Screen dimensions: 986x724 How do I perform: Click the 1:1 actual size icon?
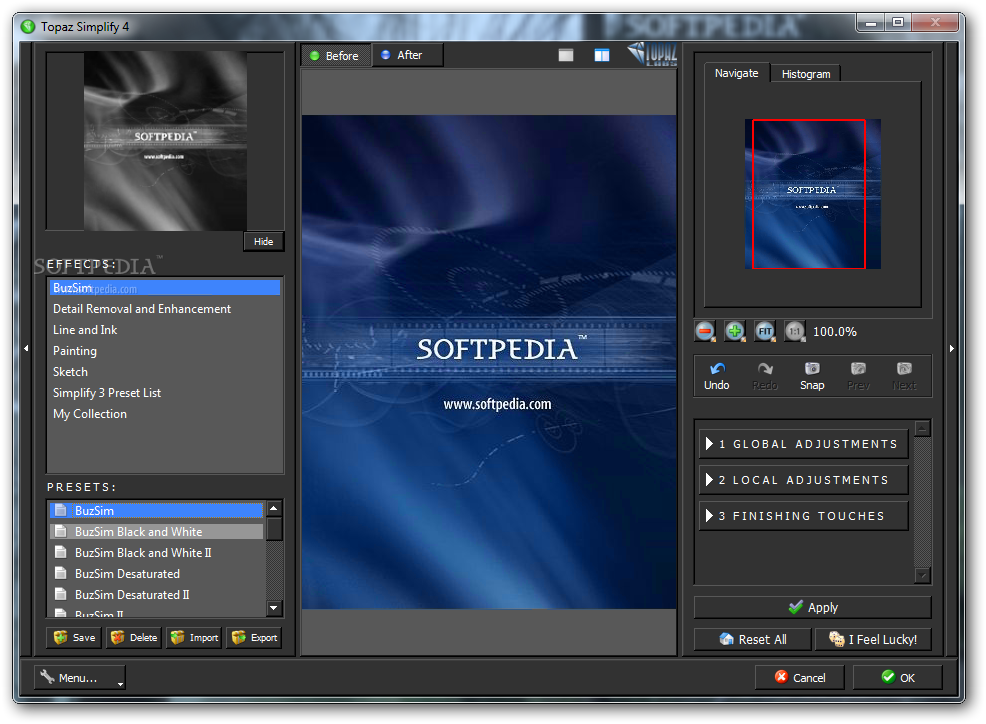point(794,331)
